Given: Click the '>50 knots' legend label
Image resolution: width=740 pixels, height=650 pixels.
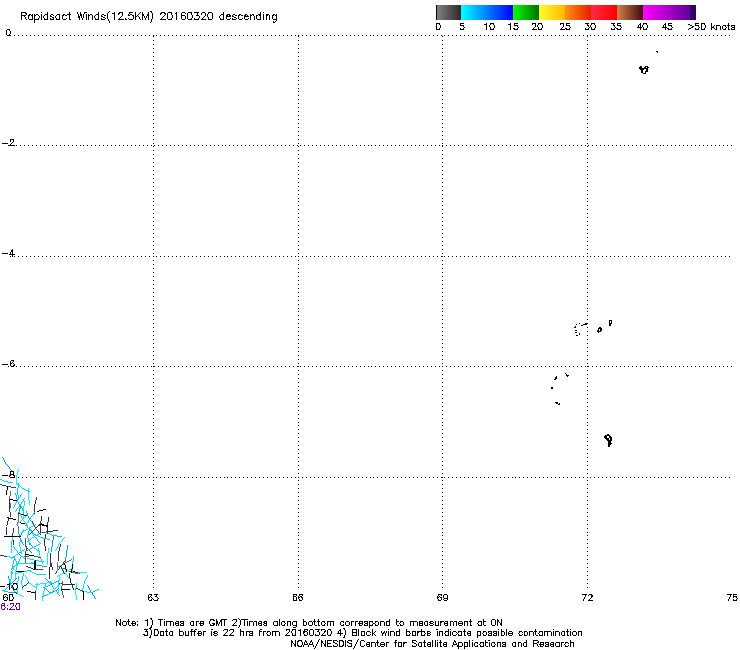Looking at the screenshot, I should [711, 27].
